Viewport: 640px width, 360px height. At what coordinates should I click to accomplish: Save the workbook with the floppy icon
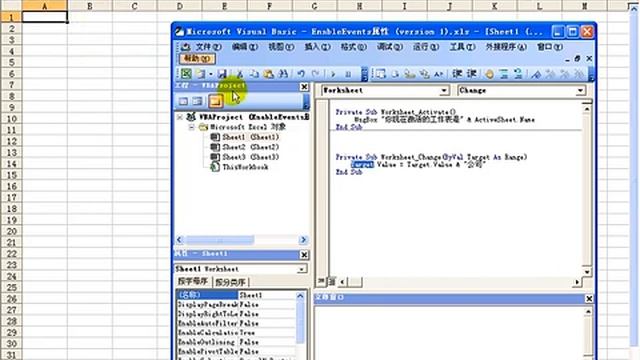click(x=222, y=73)
